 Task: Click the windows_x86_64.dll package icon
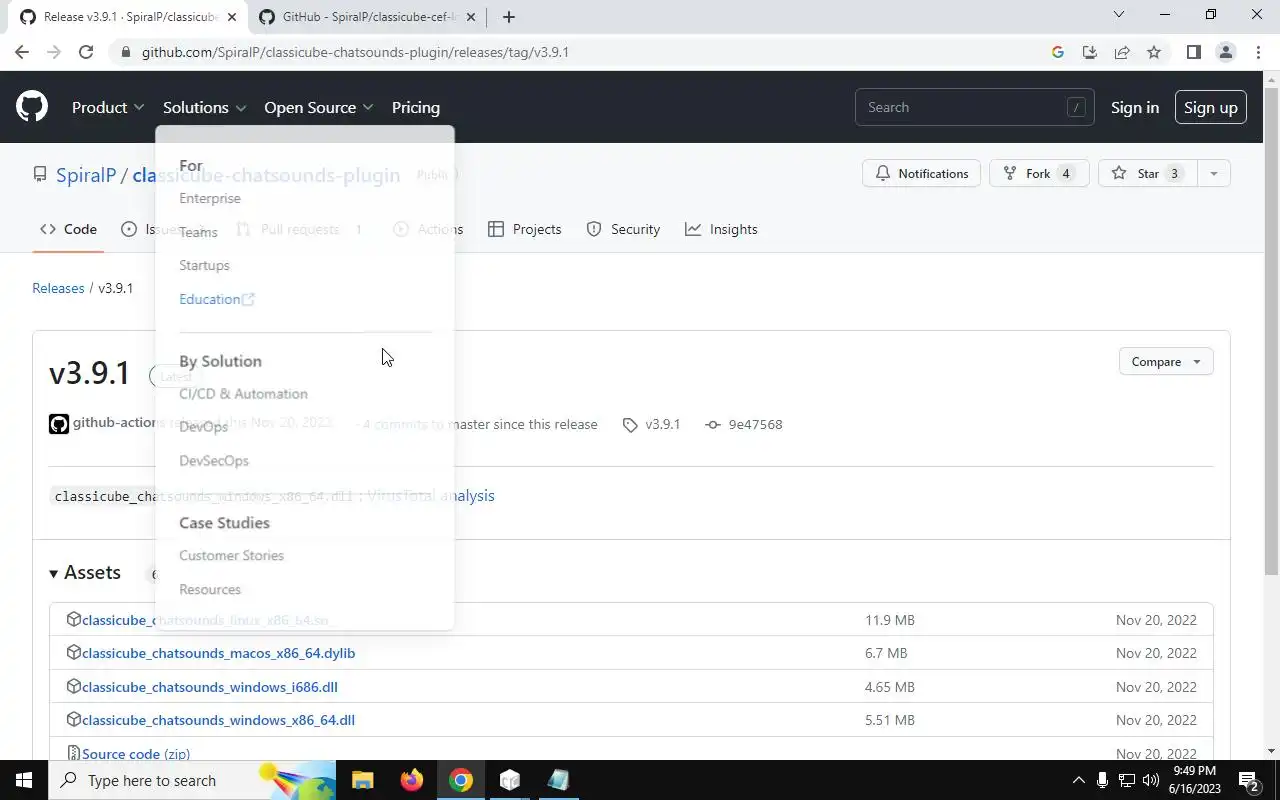click(73, 719)
